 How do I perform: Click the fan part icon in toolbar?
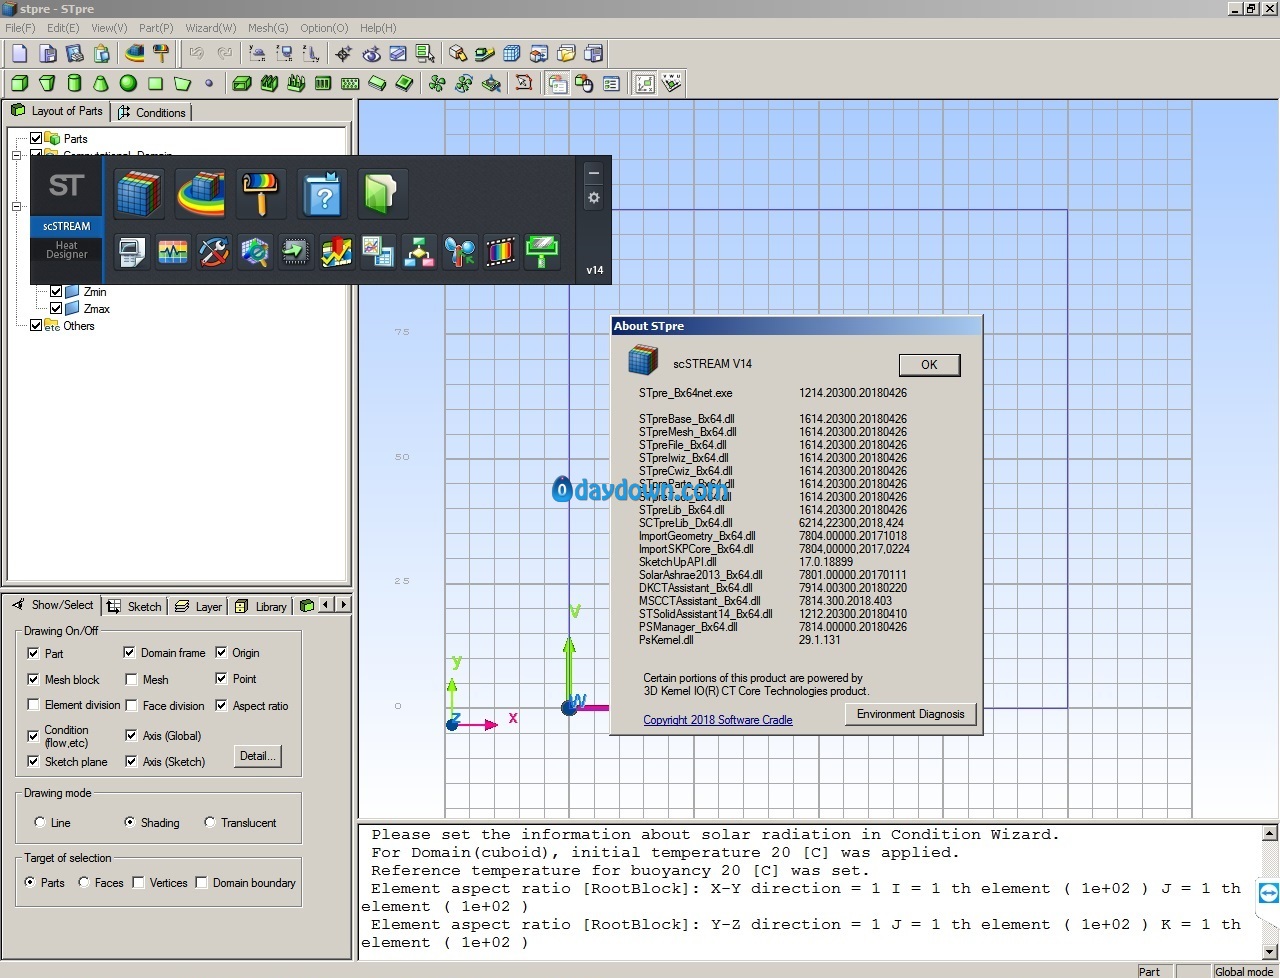tap(437, 84)
